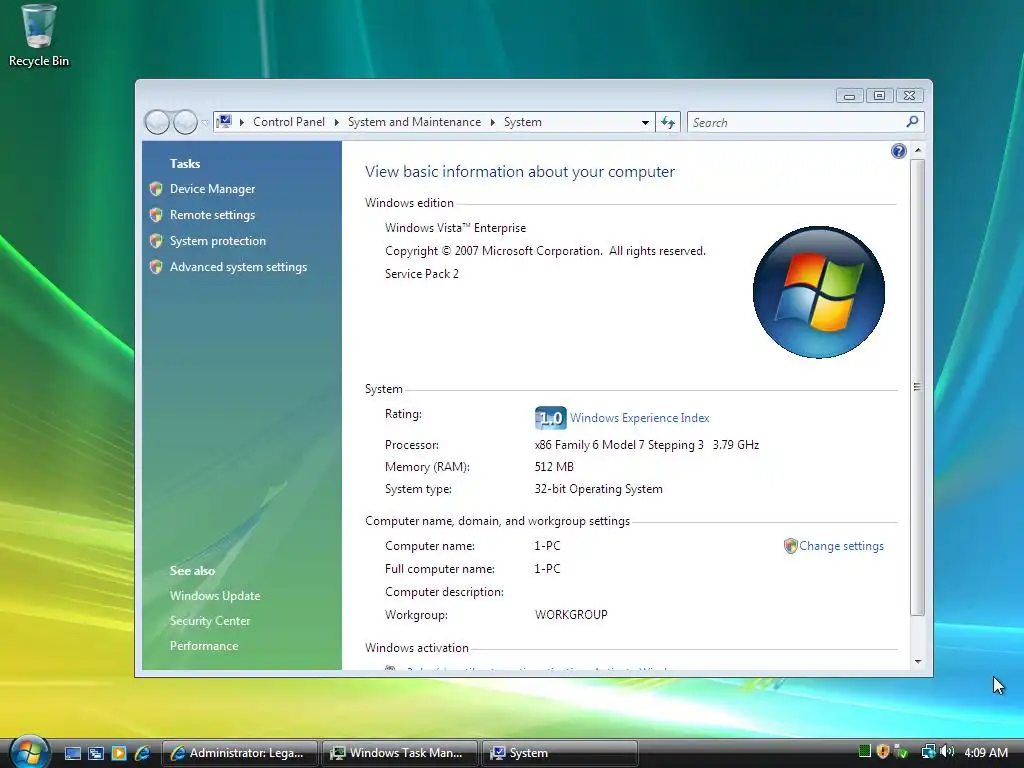This screenshot has height=768, width=1024.
Task: Open Performance under See also
Action: [x=204, y=646]
